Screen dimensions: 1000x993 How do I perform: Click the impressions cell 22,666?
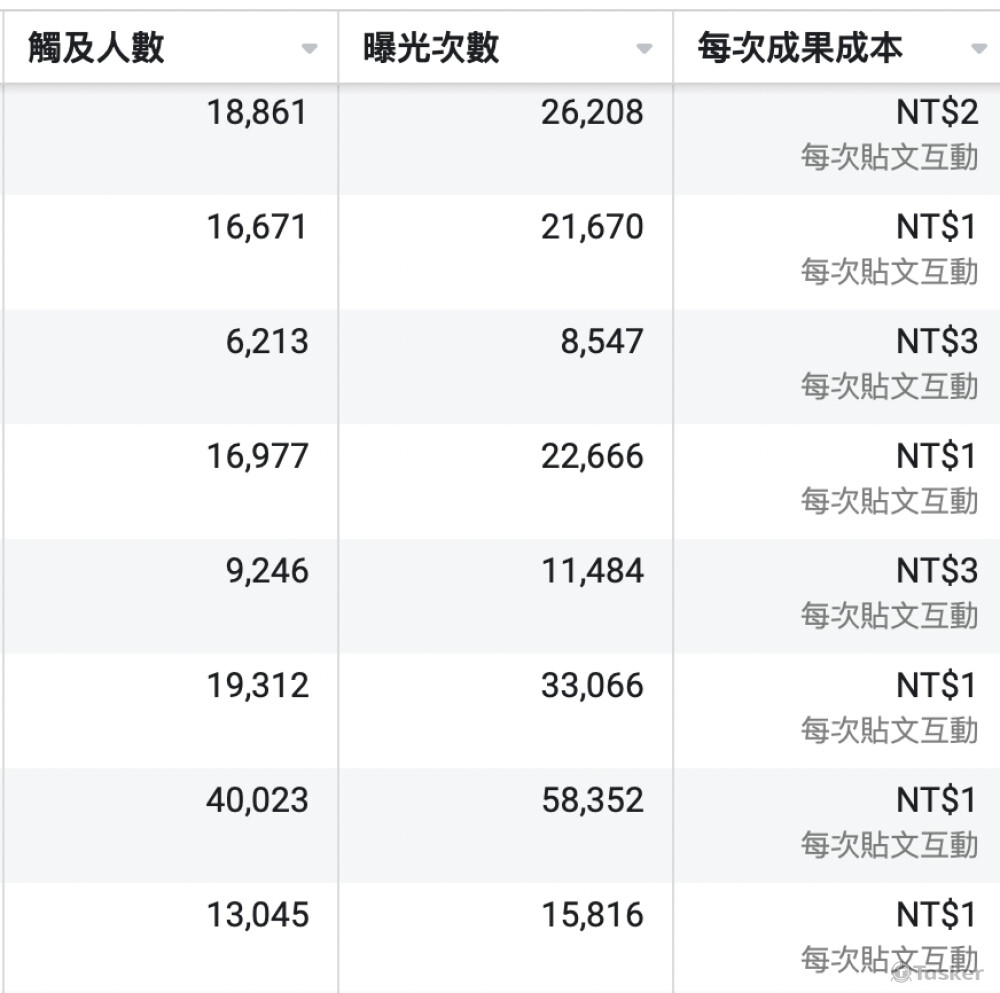click(592, 457)
